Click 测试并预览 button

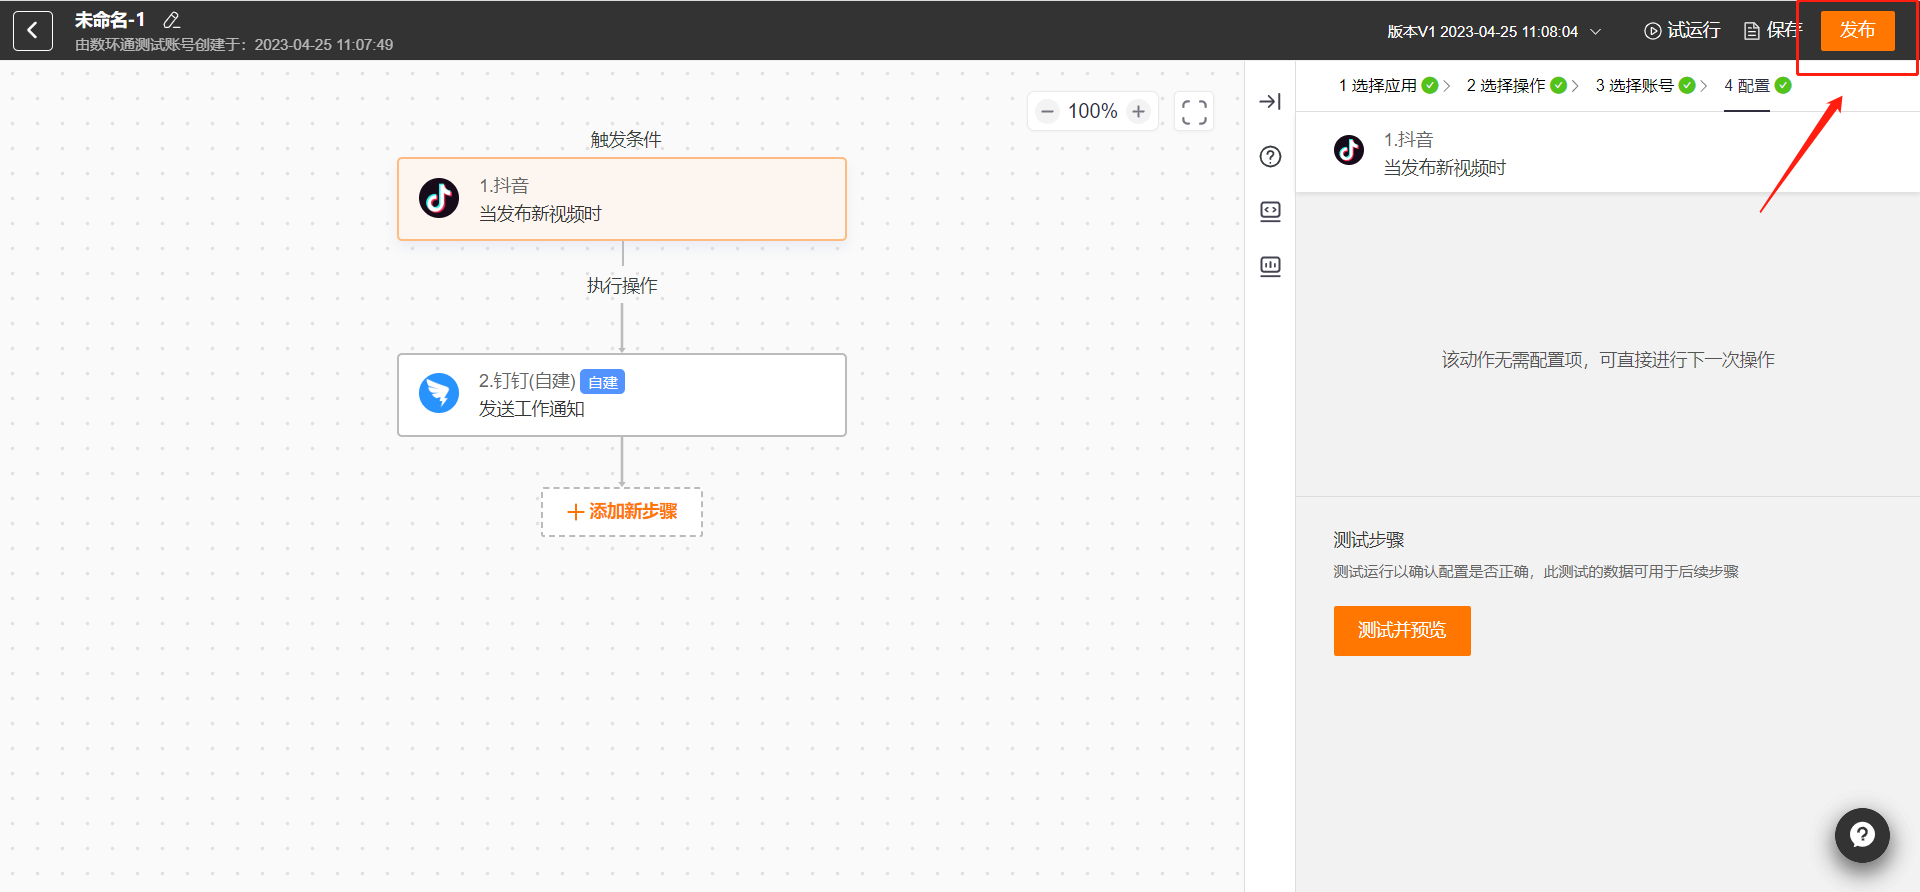[x=1401, y=631]
